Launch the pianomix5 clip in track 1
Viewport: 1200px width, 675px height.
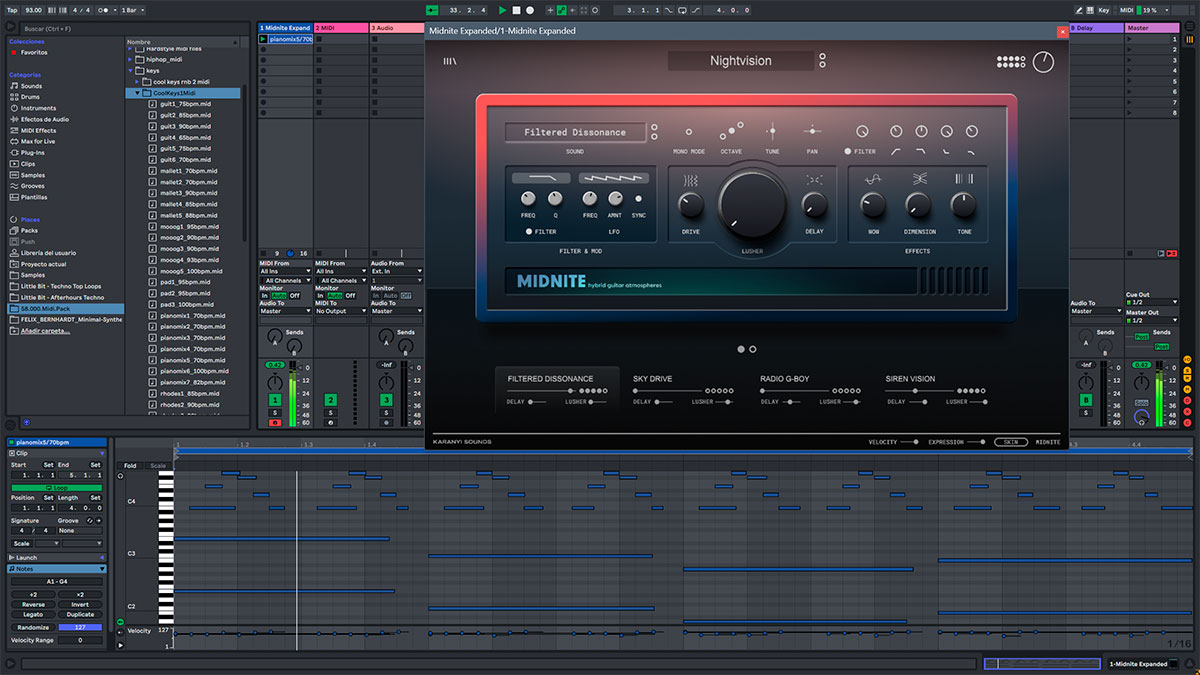263,39
